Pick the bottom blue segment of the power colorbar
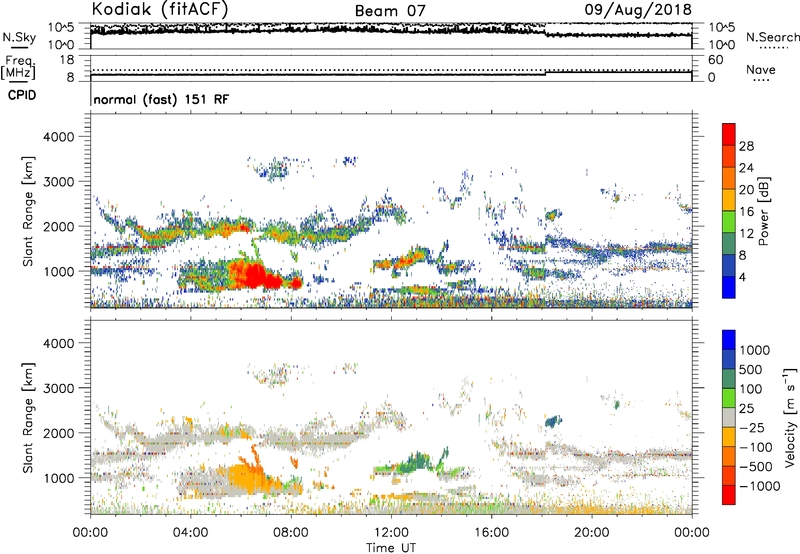The height and width of the screenshot is (554, 800). (x=729, y=287)
